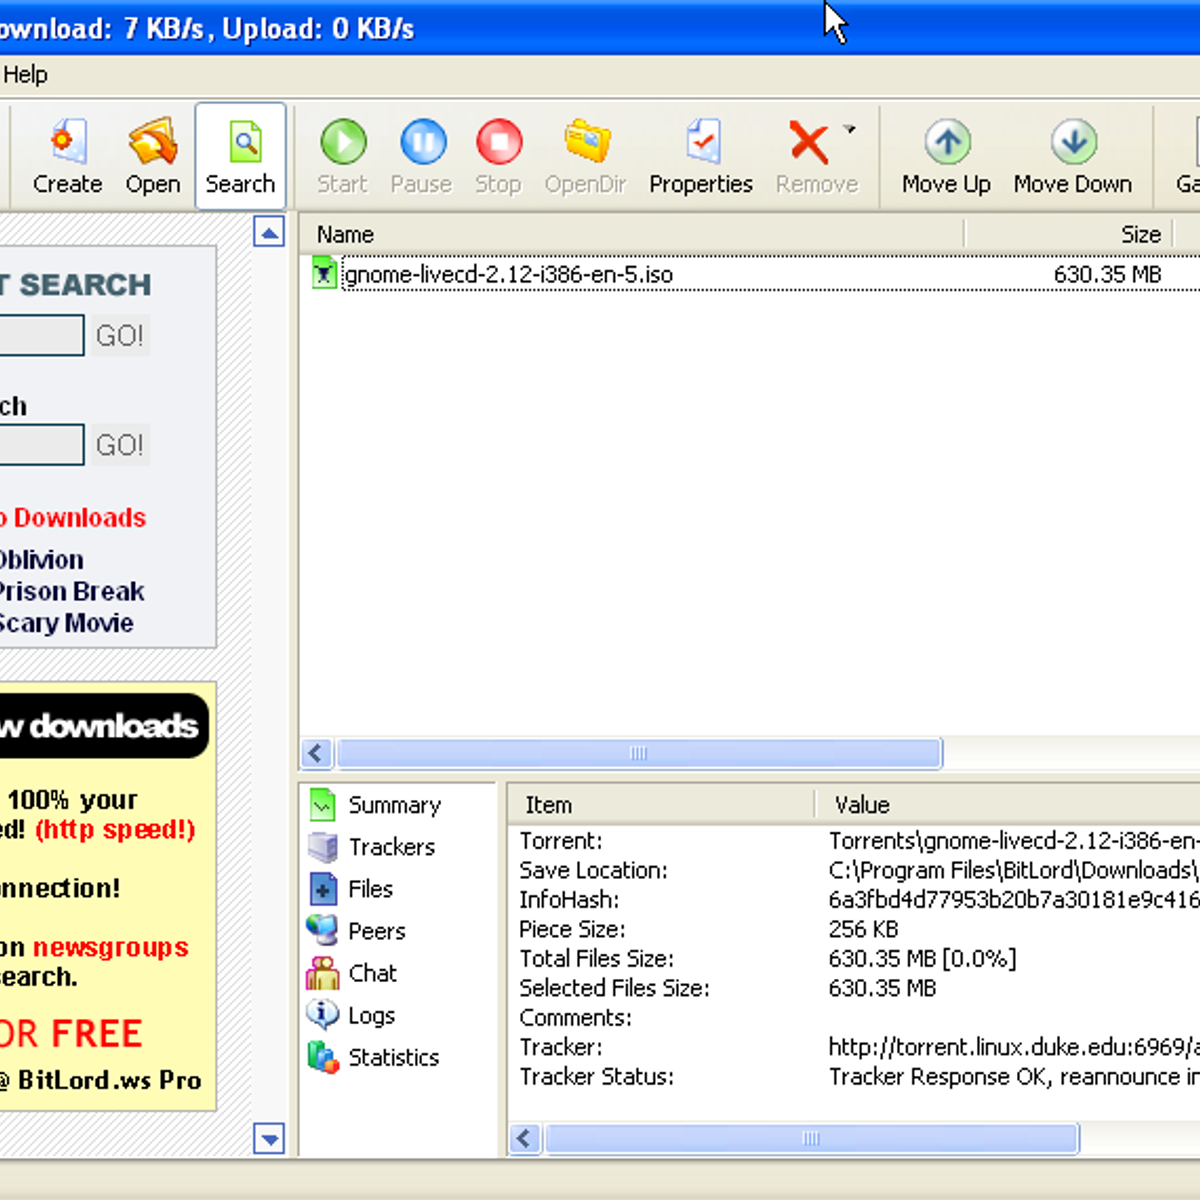This screenshot has height=1200, width=1200.
Task: Open the Scary Movie top download link
Action: tap(66, 623)
